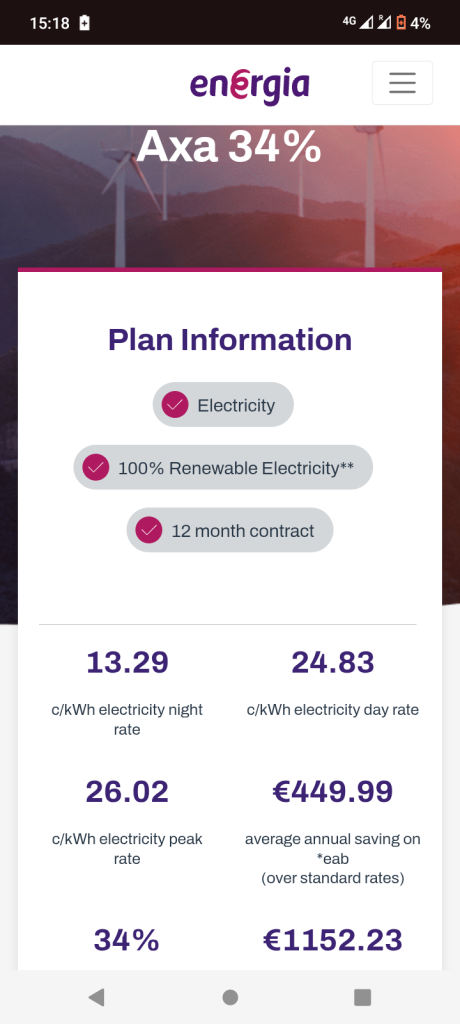Tap the 24.83 day rate value
Screen dimensions: 460x1024
pyautogui.click(x=333, y=662)
